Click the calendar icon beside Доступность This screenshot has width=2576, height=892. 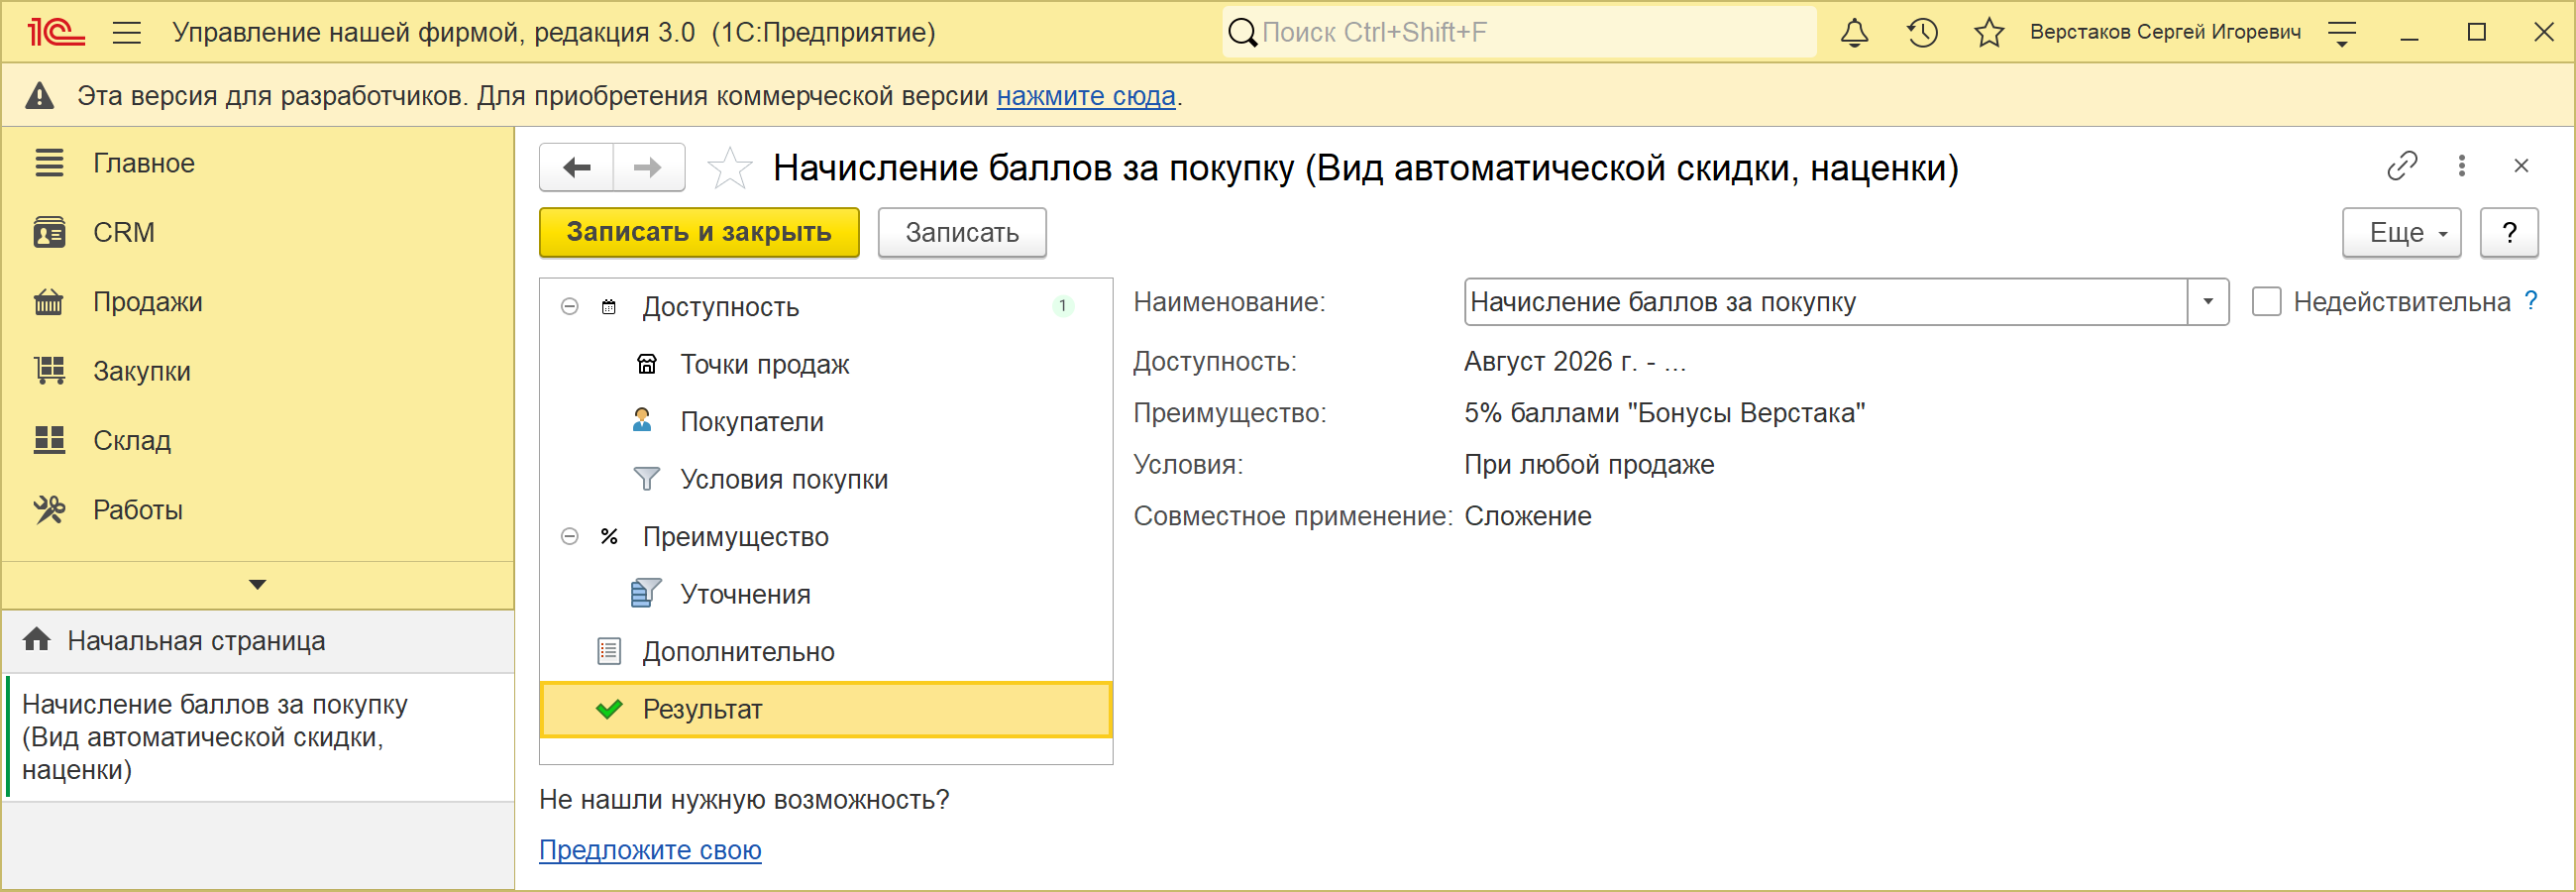tap(609, 307)
